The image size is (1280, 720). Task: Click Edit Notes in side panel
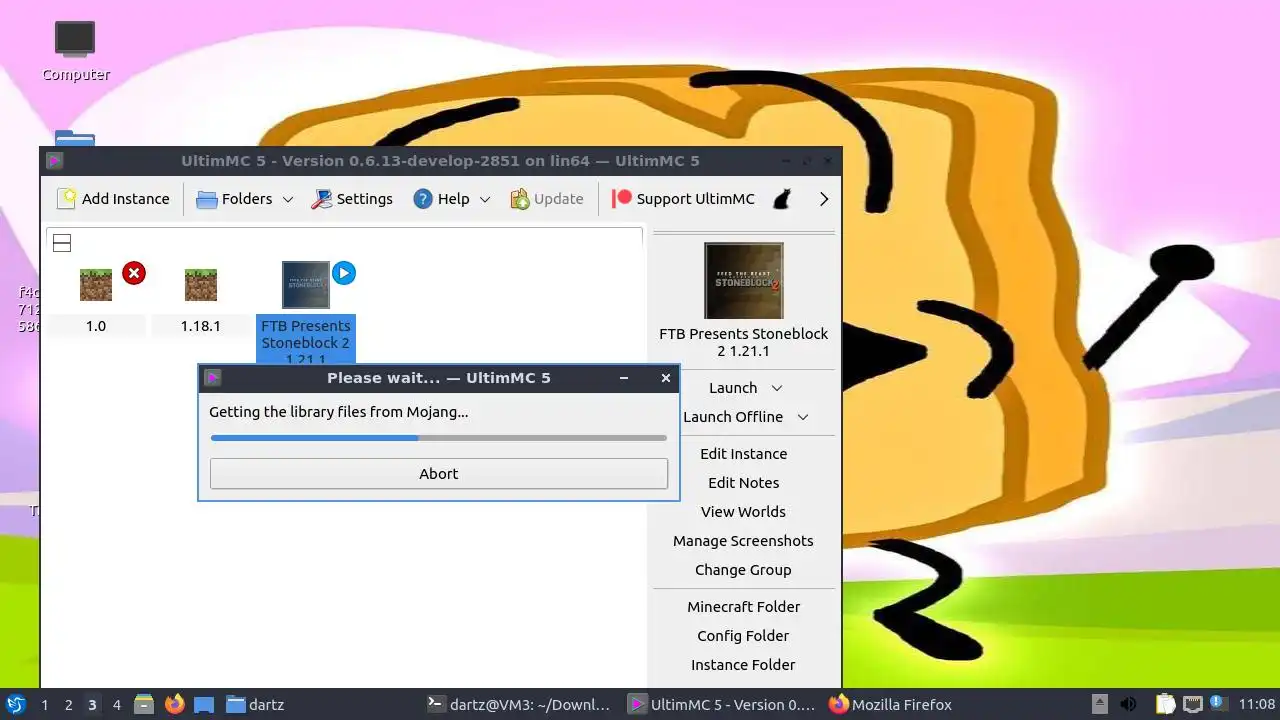743,483
